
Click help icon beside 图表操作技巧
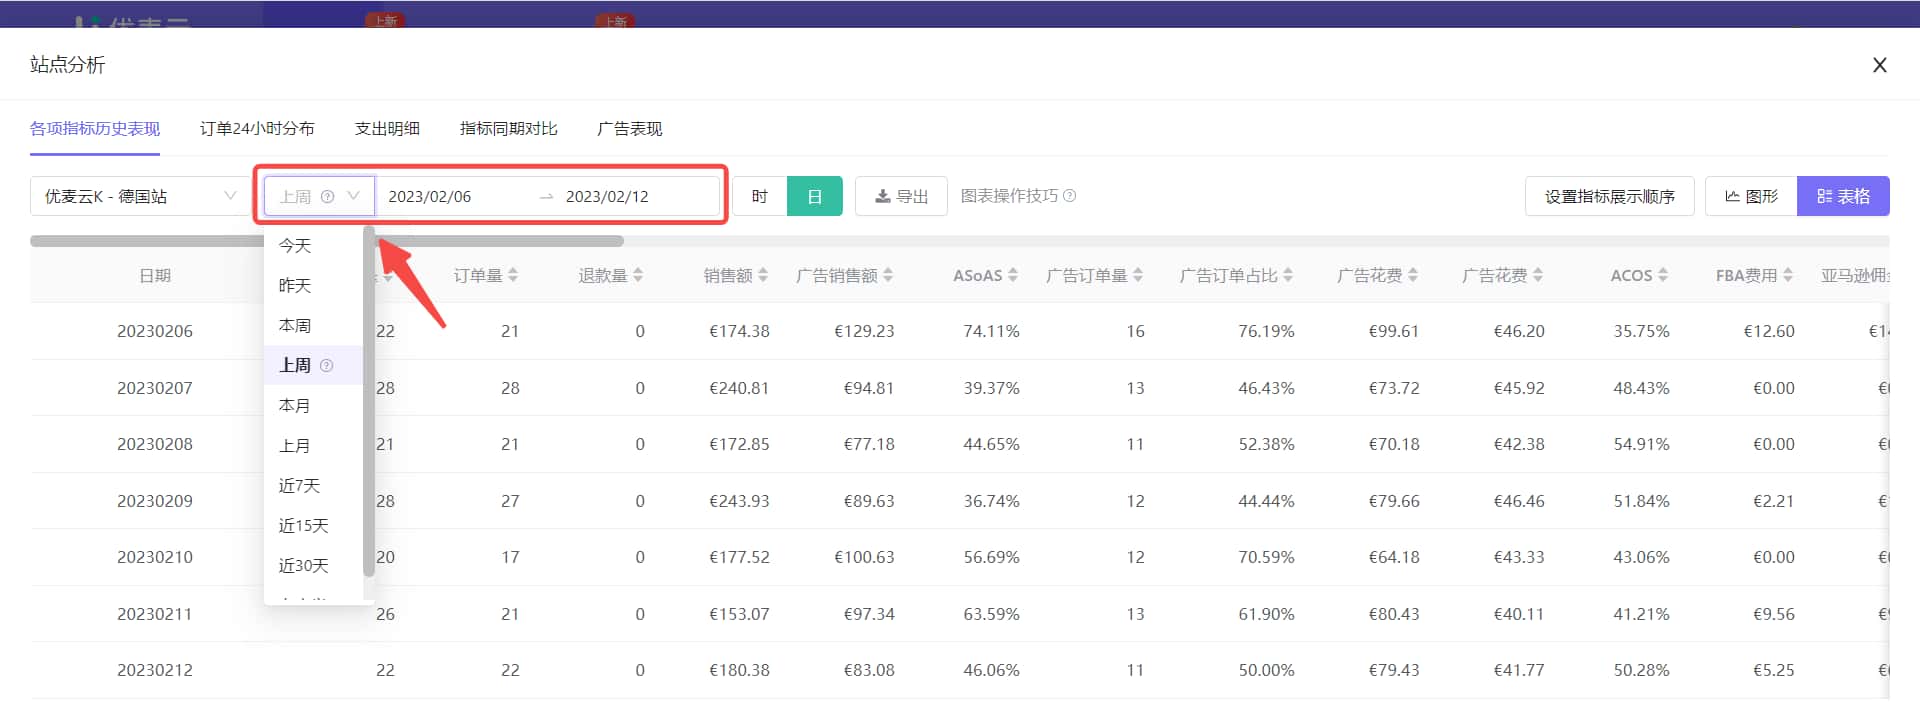point(1069,196)
